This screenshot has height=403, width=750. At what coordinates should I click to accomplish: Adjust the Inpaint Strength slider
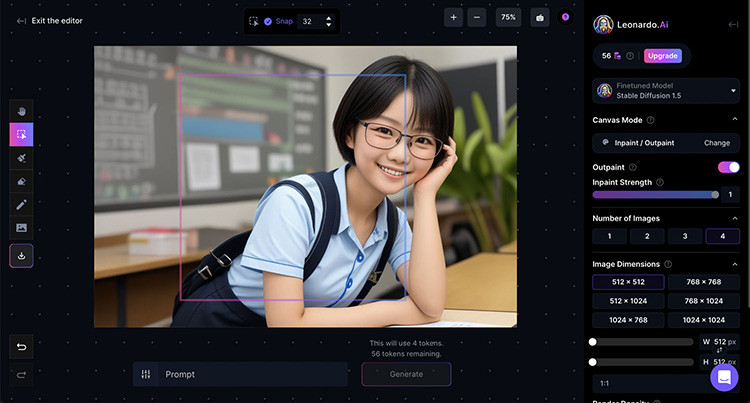tap(655, 195)
